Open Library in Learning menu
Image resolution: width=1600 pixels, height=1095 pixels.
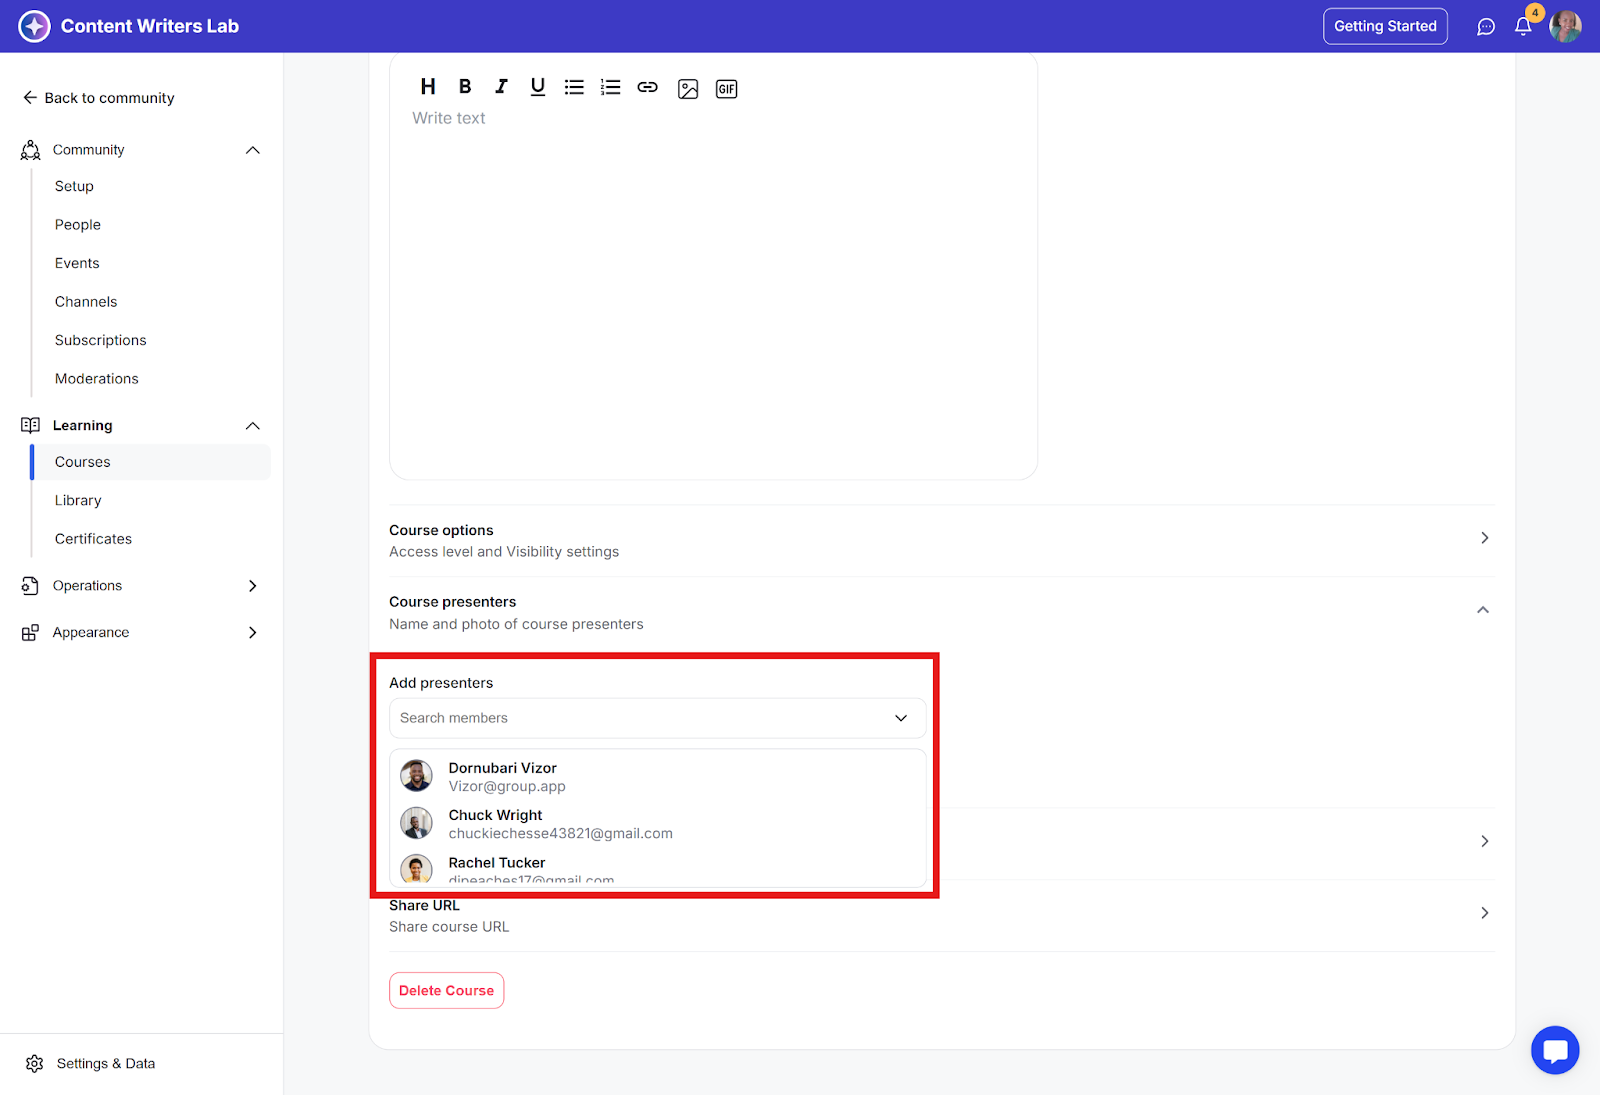tap(78, 500)
